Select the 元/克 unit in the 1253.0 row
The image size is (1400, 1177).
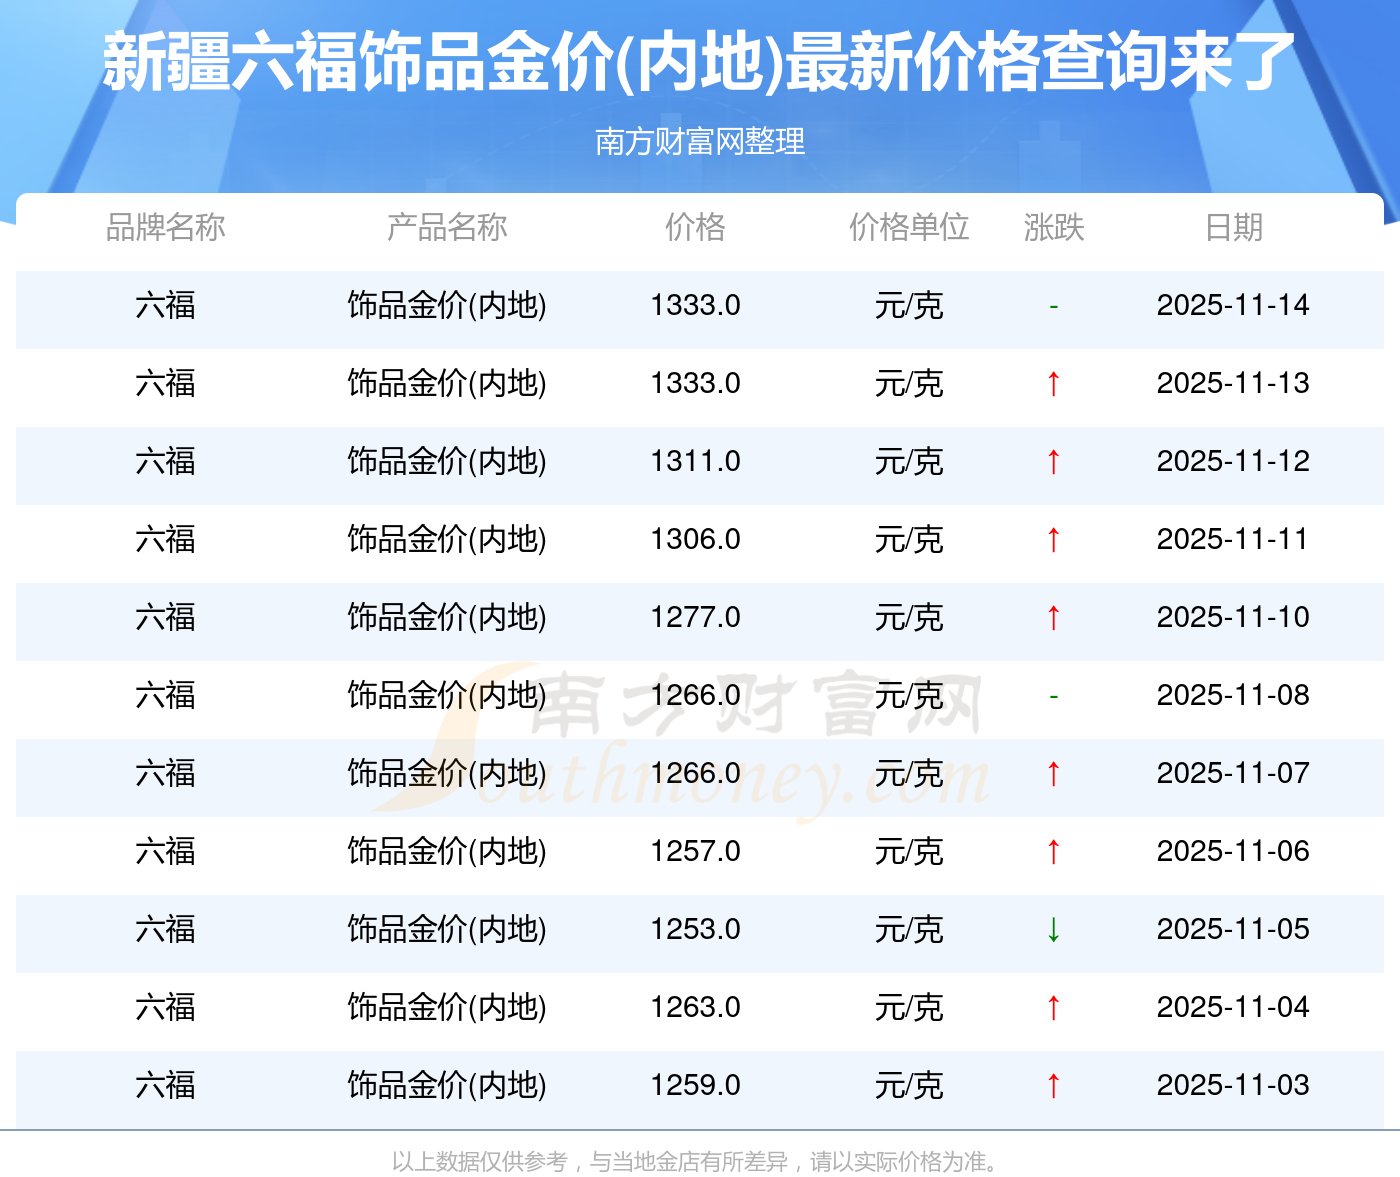pos(909,929)
